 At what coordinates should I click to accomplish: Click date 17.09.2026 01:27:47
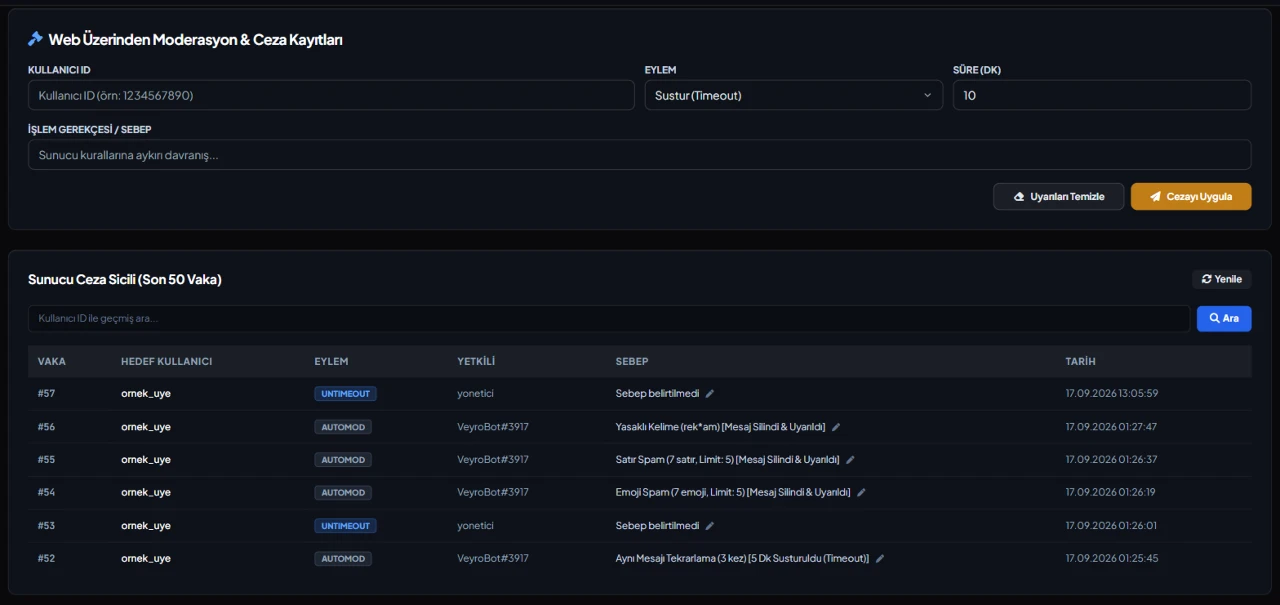coord(1111,427)
